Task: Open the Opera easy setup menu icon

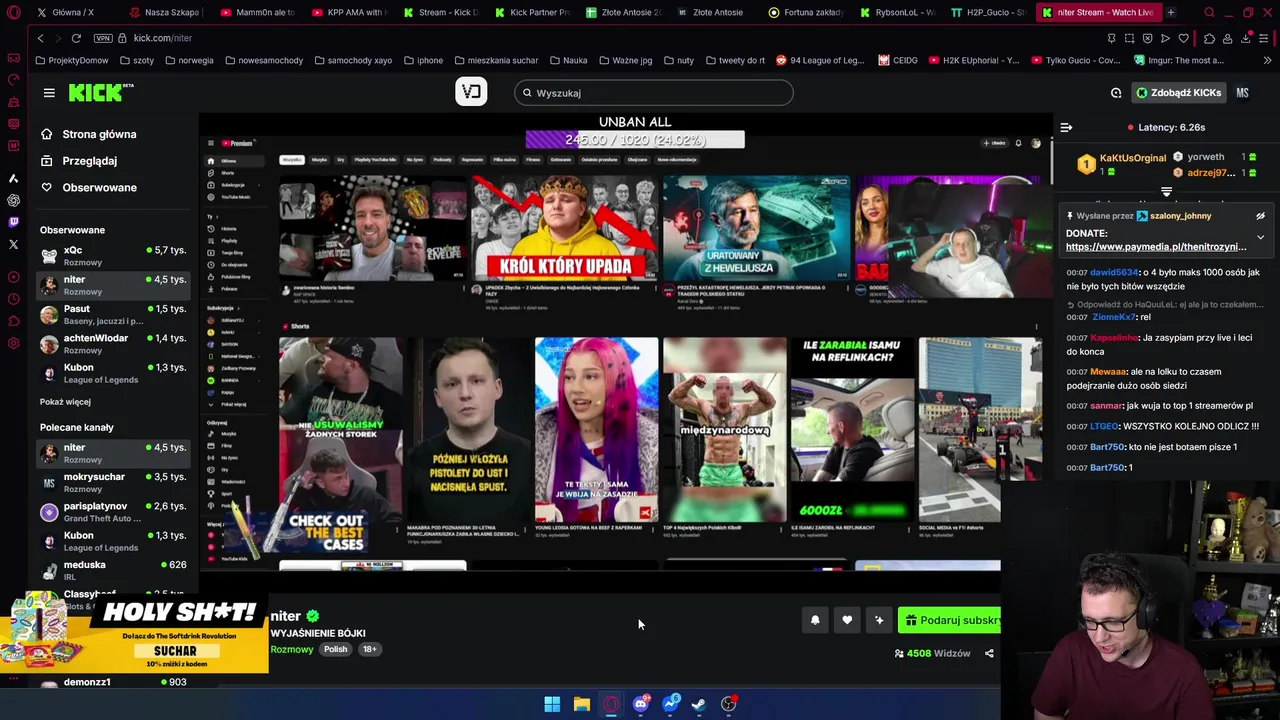Action: (x=1264, y=38)
